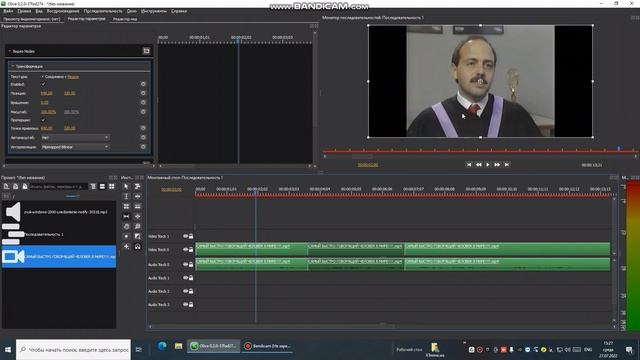The image size is (640, 360).
Task: Switch to the footage viewer tab (Просмотр видеоматериала)
Action: click(x=32, y=19)
